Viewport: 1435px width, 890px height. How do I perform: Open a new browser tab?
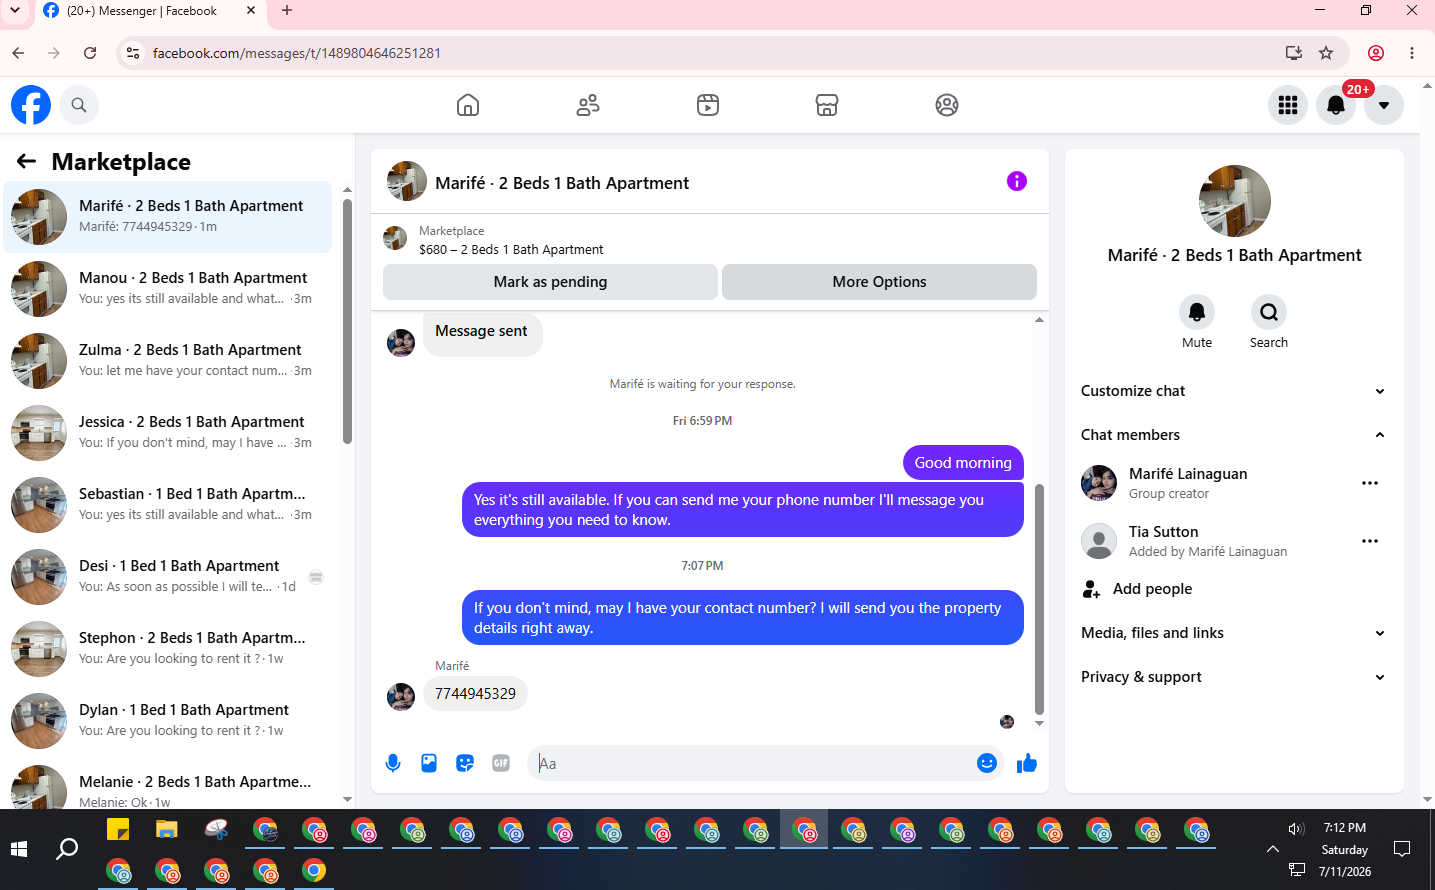pyautogui.click(x=287, y=11)
